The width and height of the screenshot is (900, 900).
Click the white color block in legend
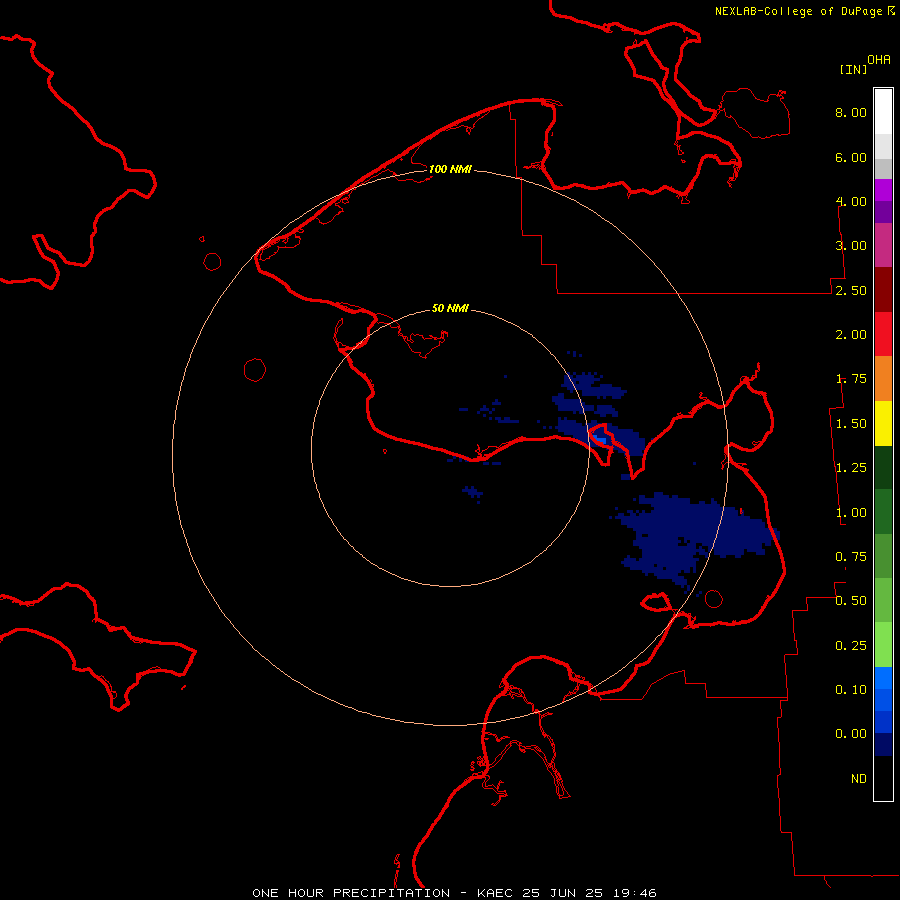[883, 112]
